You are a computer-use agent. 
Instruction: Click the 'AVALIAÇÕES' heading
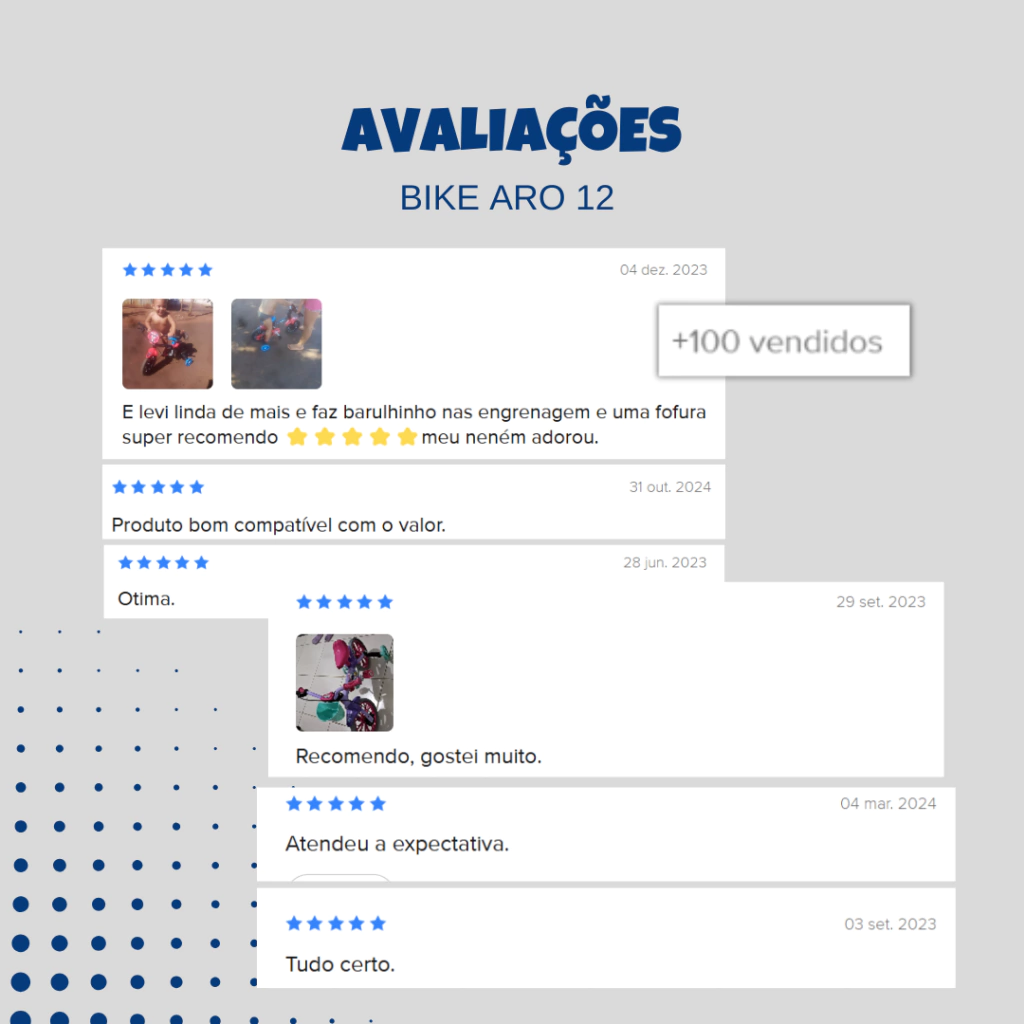[x=511, y=129]
